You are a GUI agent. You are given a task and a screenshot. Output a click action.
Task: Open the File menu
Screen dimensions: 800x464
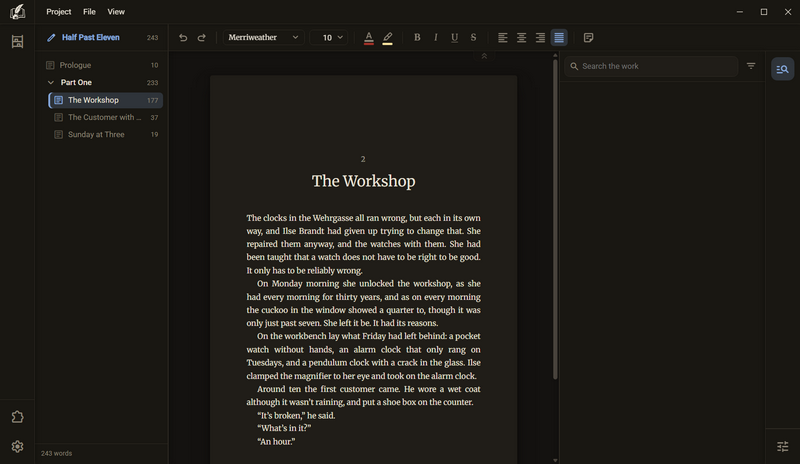coord(89,11)
